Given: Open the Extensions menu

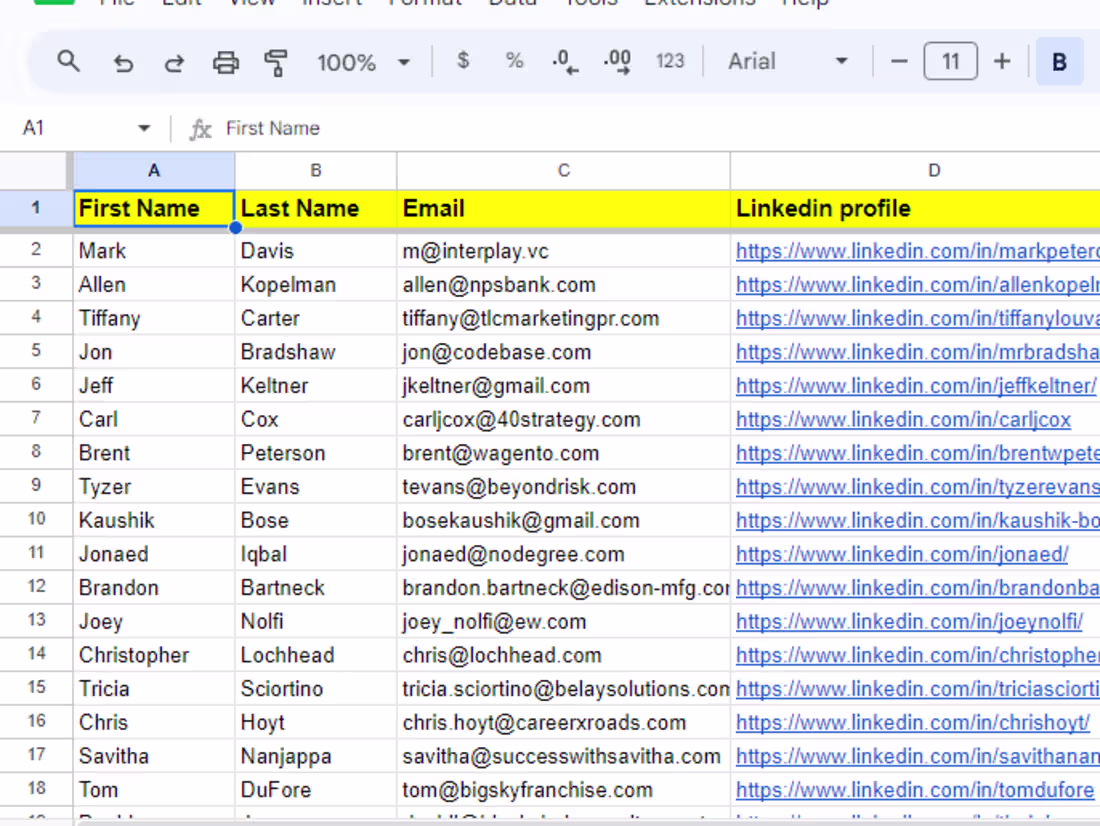Looking at the screenshot, I should [x=698, y=4].
